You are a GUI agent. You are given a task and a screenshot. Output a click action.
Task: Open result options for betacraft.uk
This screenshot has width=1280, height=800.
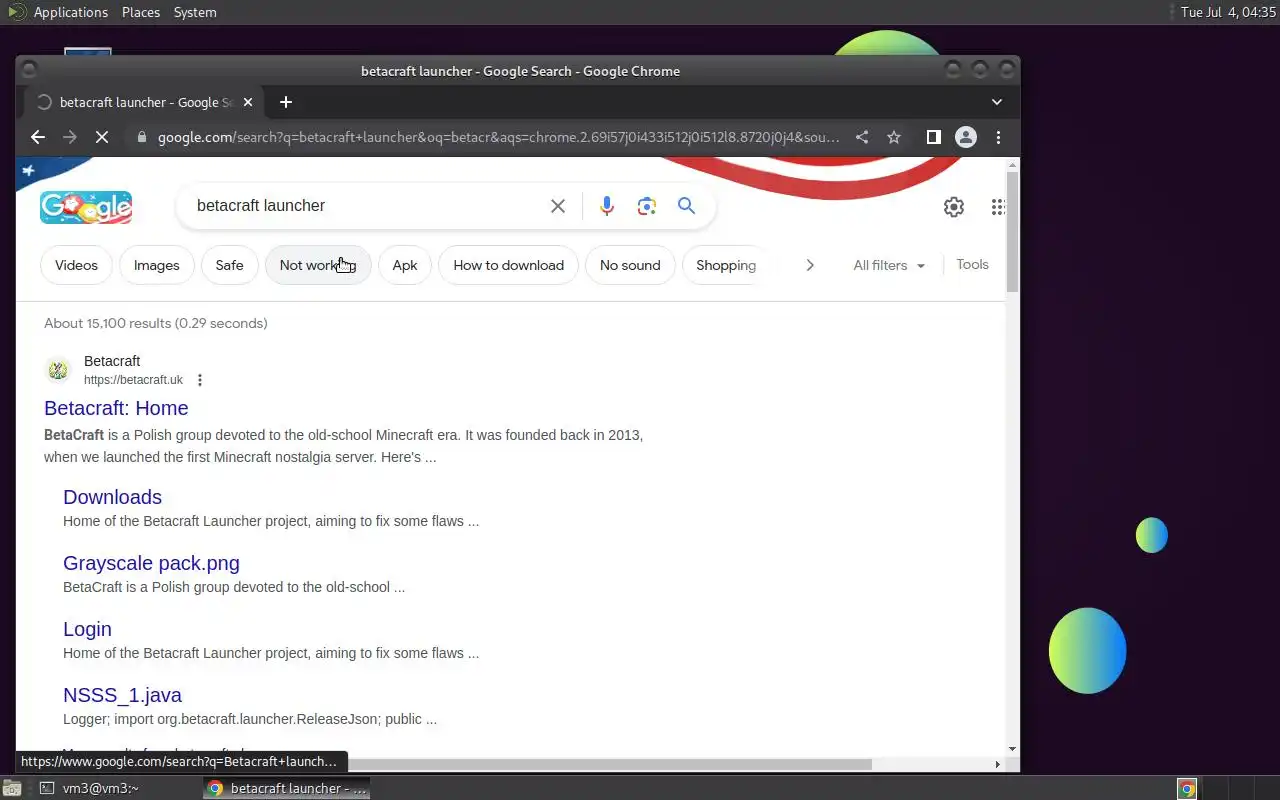pos(200,380)
